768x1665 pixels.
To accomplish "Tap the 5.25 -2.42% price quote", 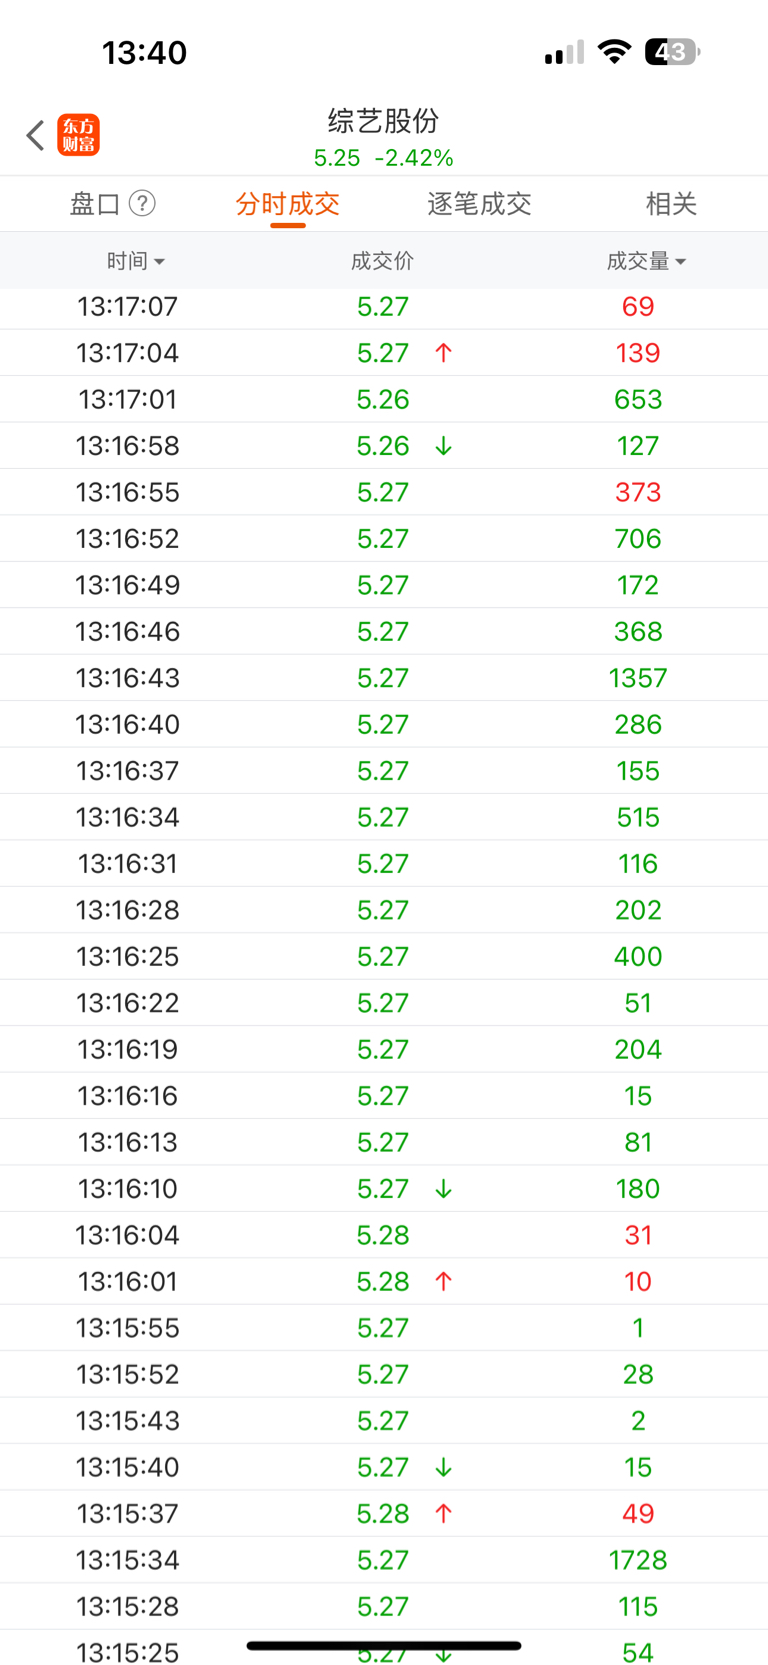I will [384, 158].
